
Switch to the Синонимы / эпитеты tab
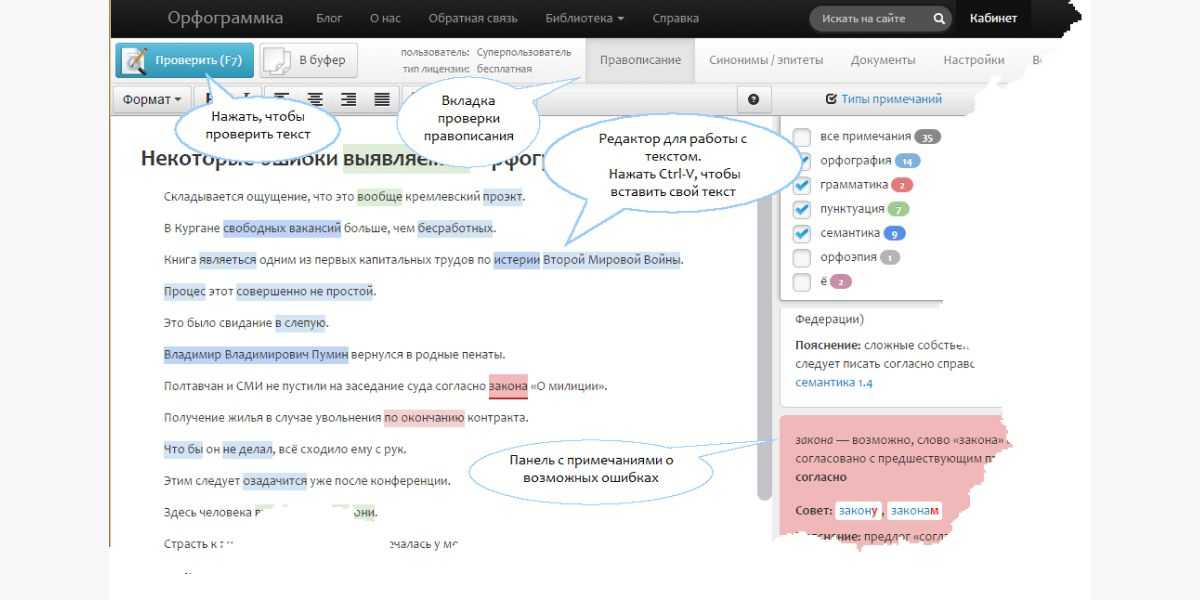pos(766,60)
